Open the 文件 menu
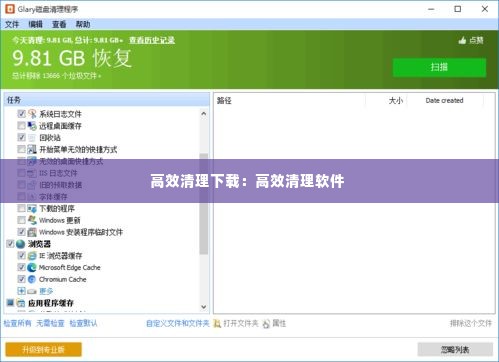 (12, 24)
